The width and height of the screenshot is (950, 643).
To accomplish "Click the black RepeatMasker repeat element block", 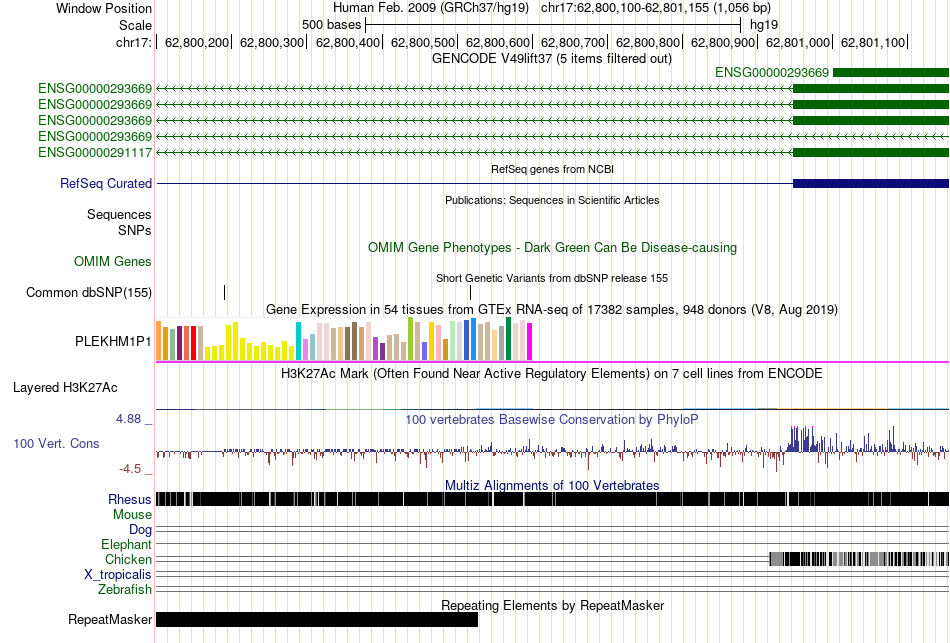I will (317, 619).
